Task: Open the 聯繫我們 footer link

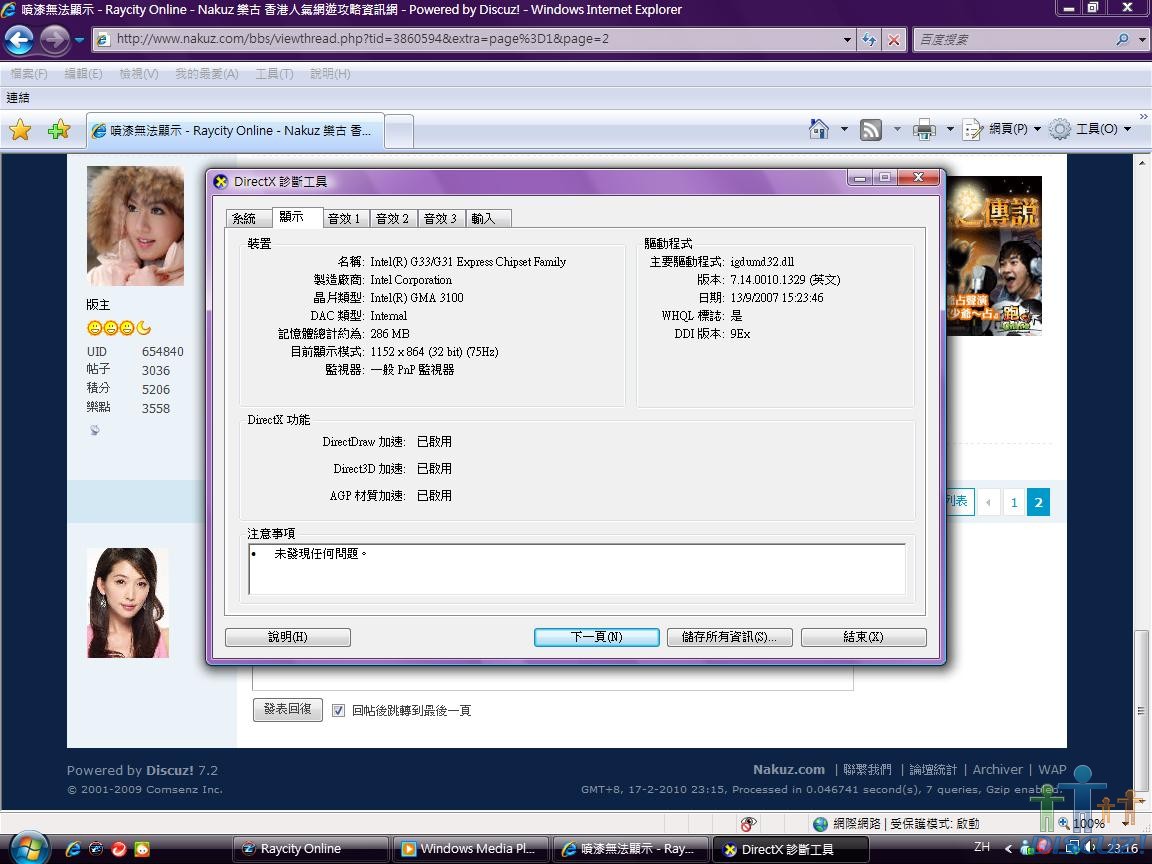Action: pyautogui.click(x=867, y=769)
